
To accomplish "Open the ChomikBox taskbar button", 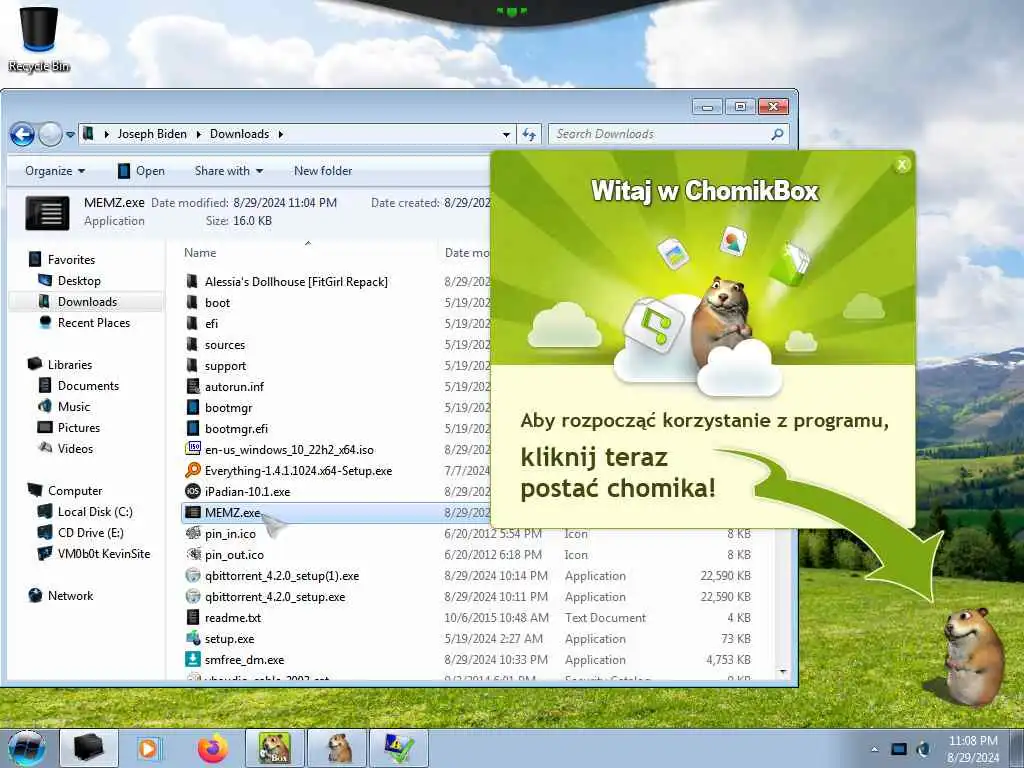I will tap(274, 748).
